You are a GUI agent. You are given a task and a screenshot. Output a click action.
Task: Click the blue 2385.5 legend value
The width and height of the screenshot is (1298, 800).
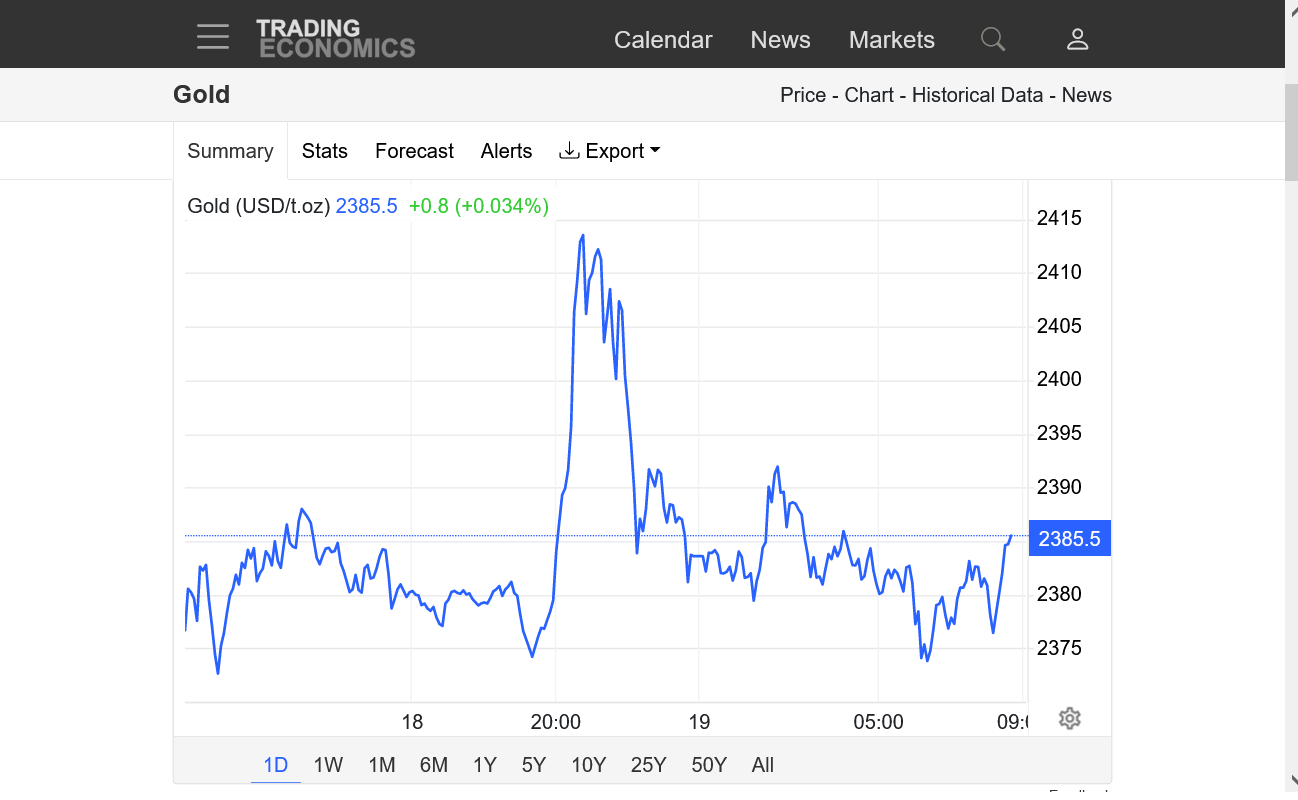366,206
